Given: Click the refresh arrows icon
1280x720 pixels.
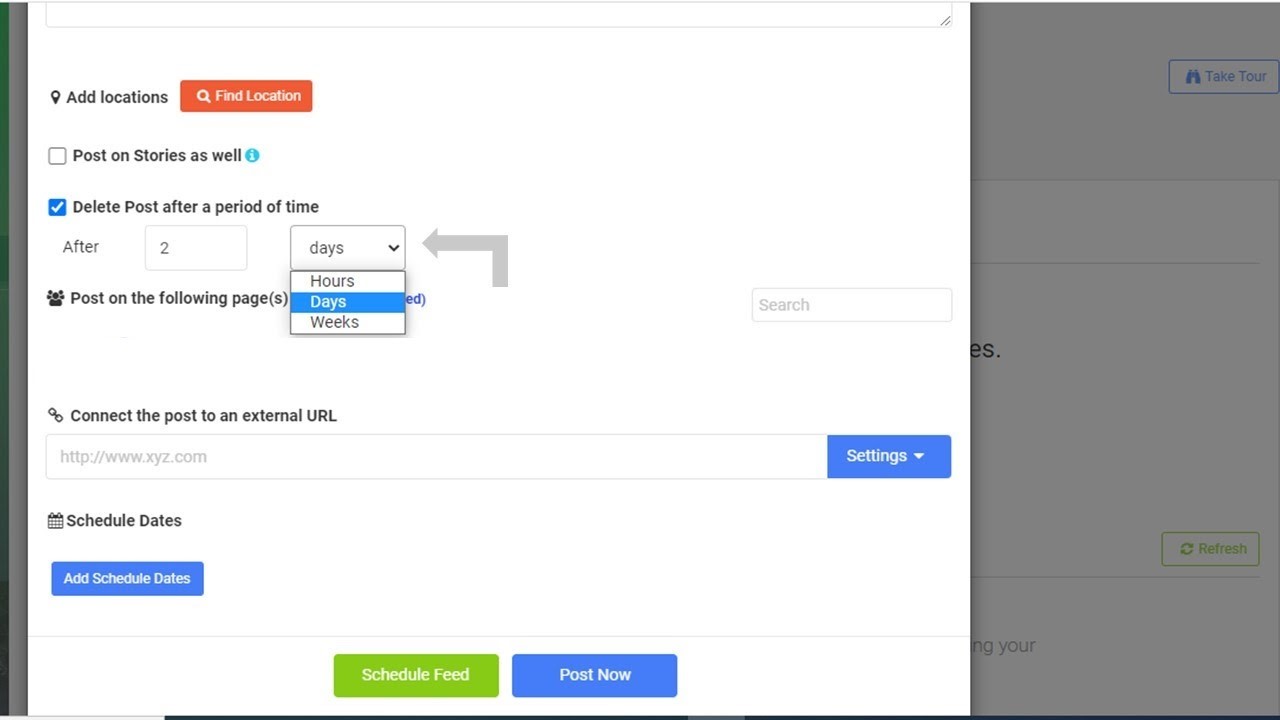Looking at the screenshot, I should click(x=1186, y=549).
